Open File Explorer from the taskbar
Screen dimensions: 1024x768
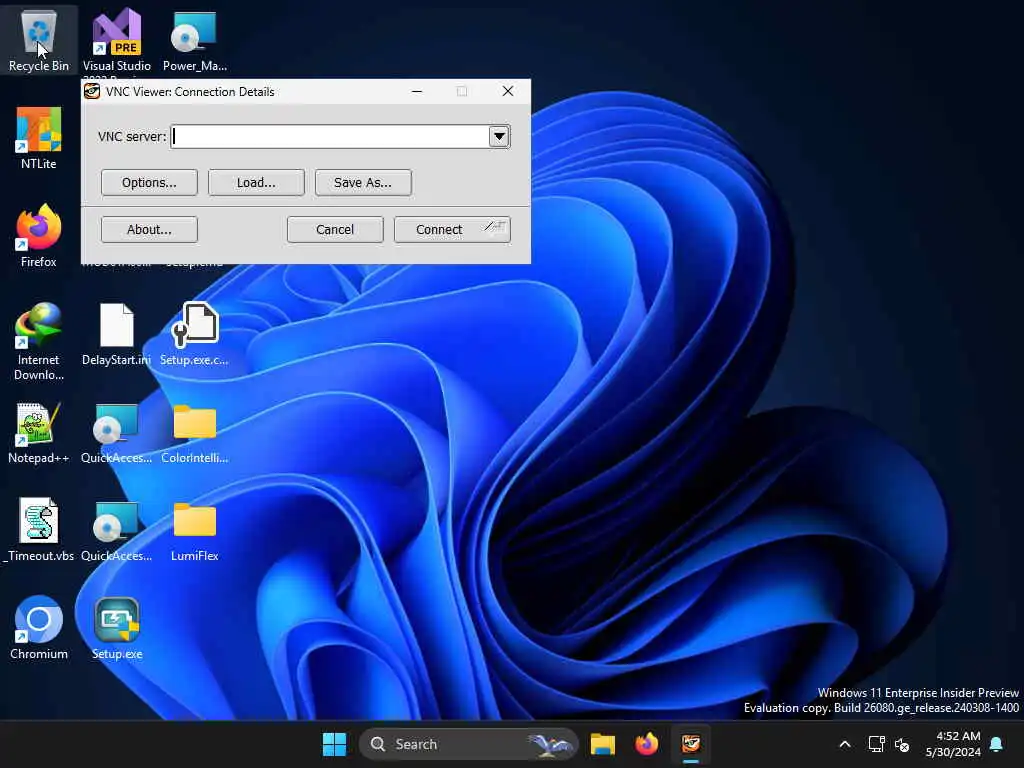(603, 744)
